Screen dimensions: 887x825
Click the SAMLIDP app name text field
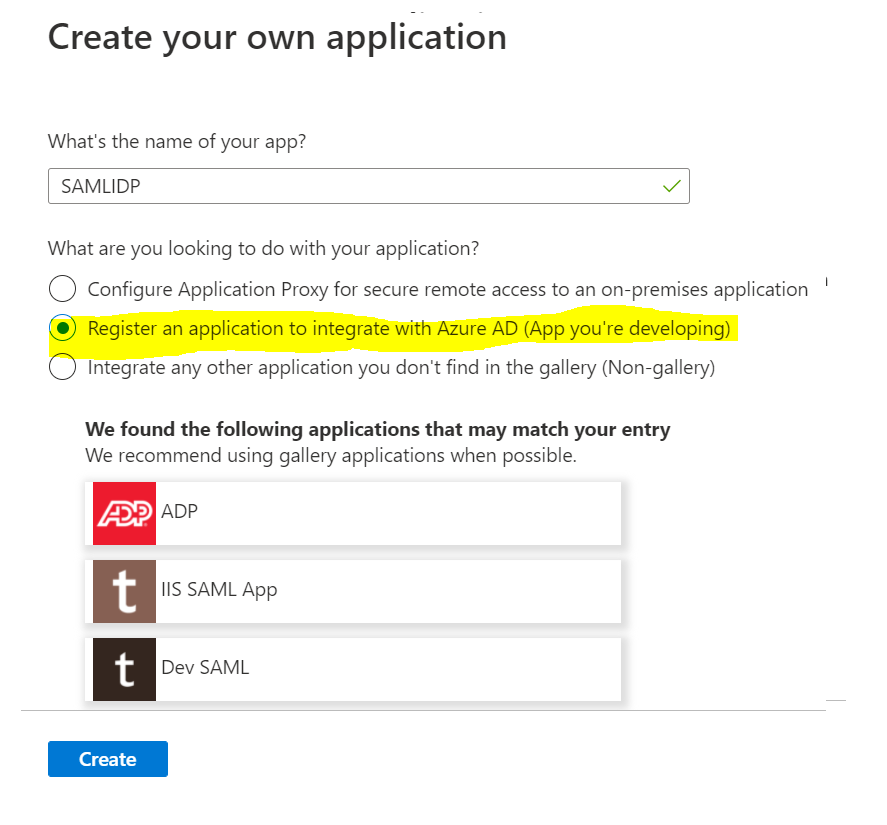(368, 186)
